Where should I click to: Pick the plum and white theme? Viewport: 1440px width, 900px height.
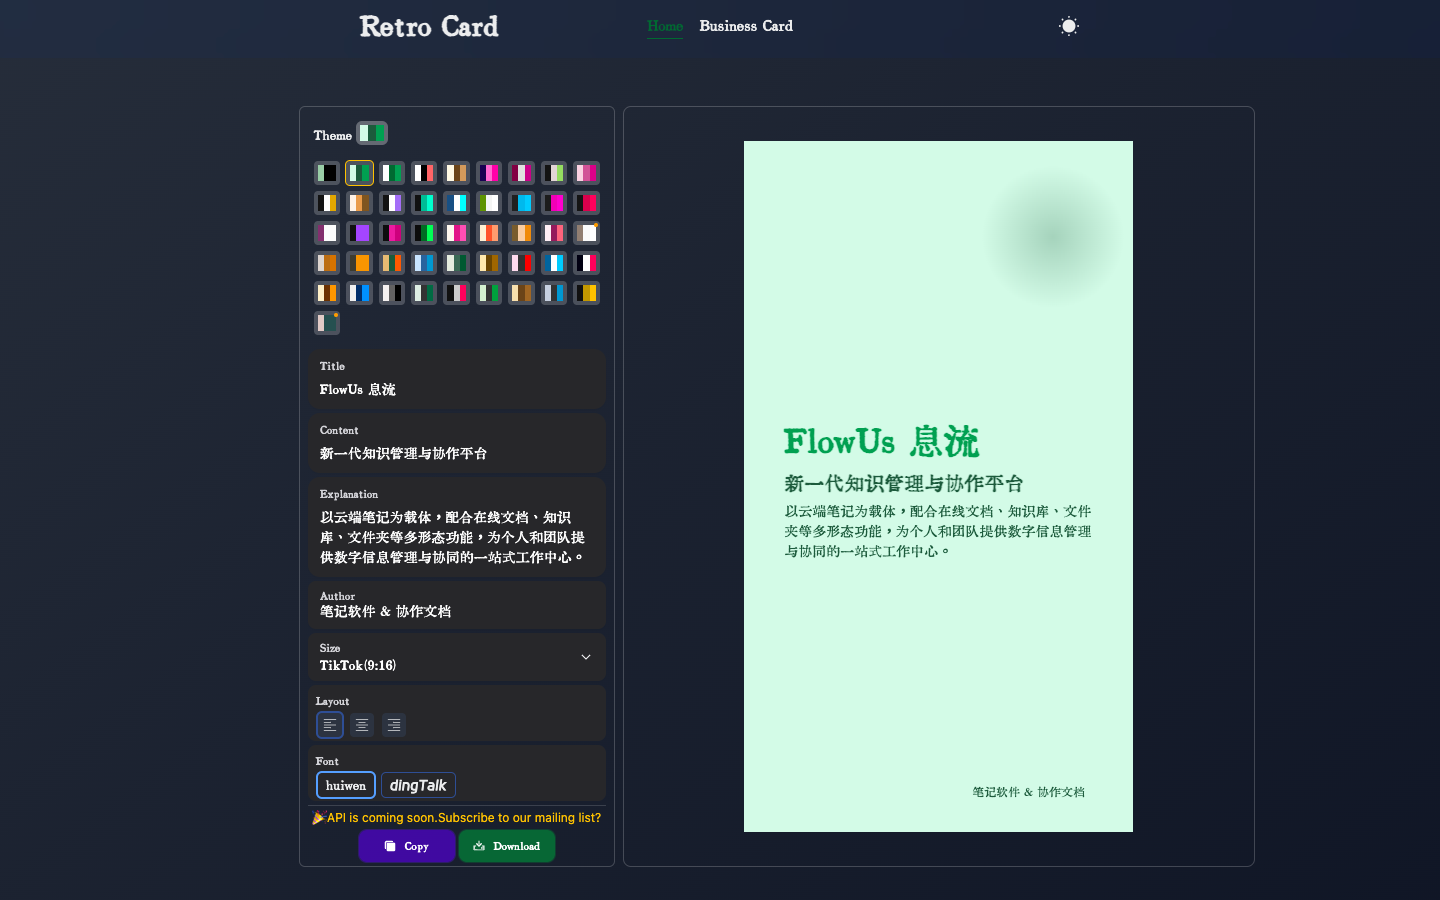tap(327, 233)
